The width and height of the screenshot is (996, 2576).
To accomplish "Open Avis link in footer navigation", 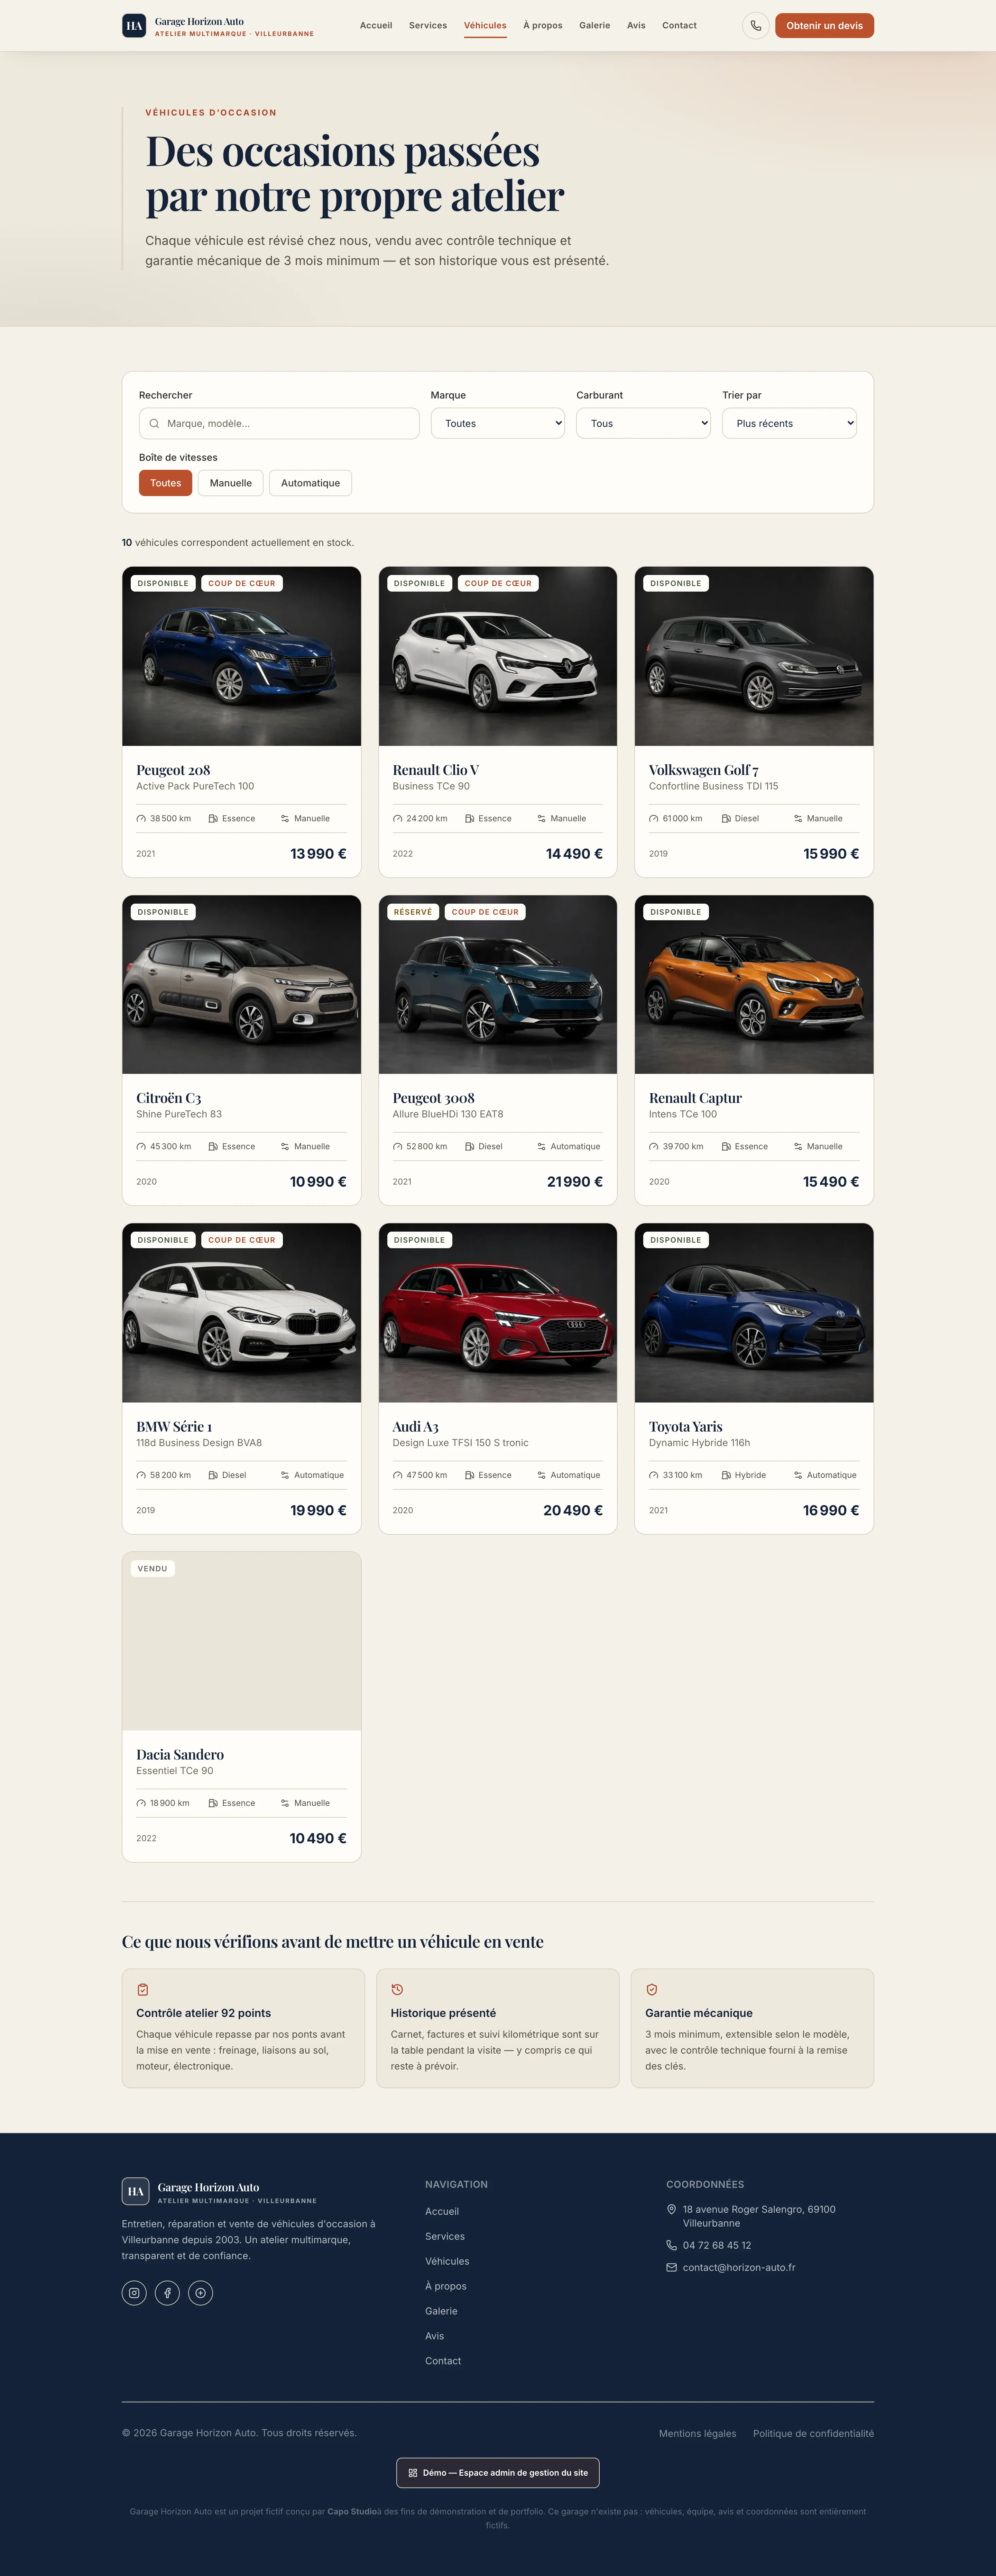I will [x=434, y=2336].
